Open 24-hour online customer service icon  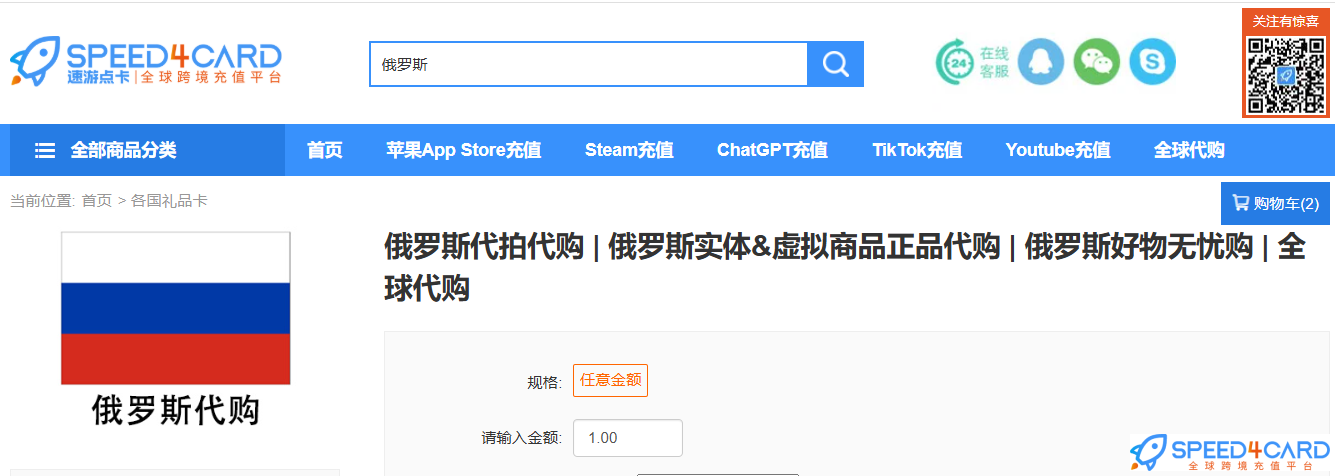pos(954,63)
